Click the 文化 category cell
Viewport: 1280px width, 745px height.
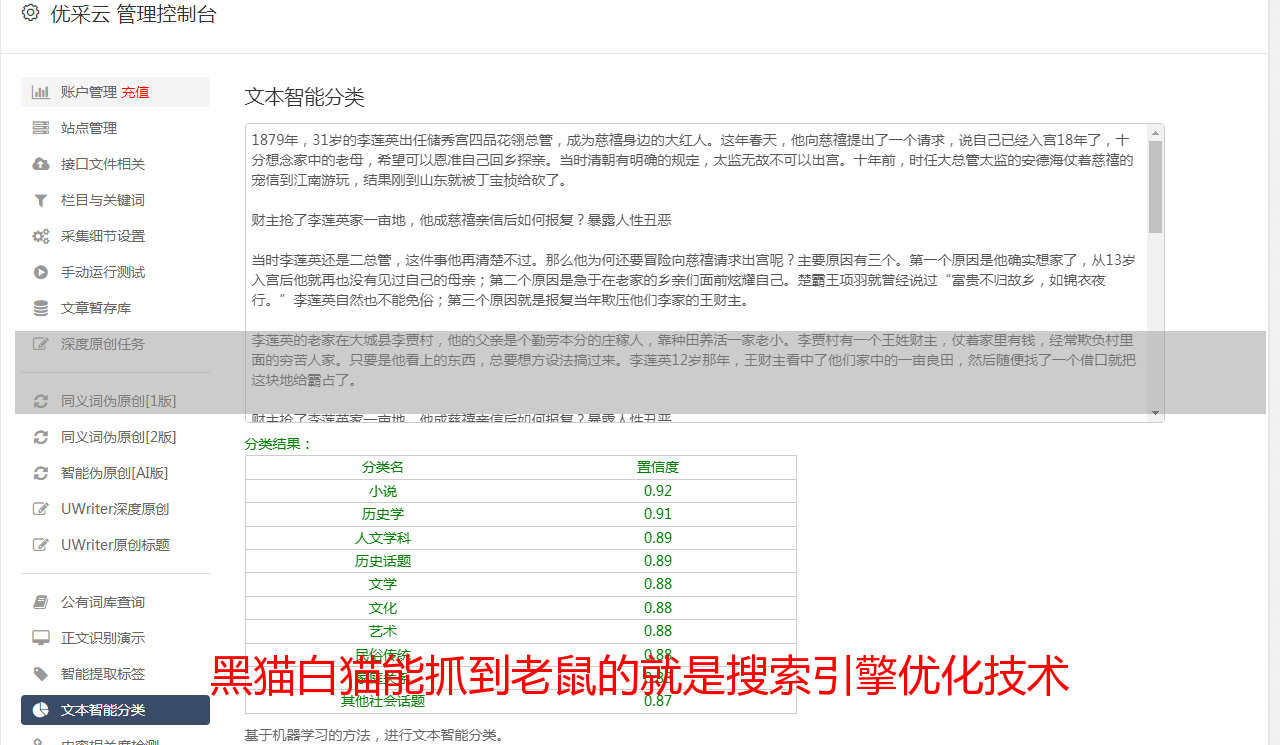(x=383, y=608)
